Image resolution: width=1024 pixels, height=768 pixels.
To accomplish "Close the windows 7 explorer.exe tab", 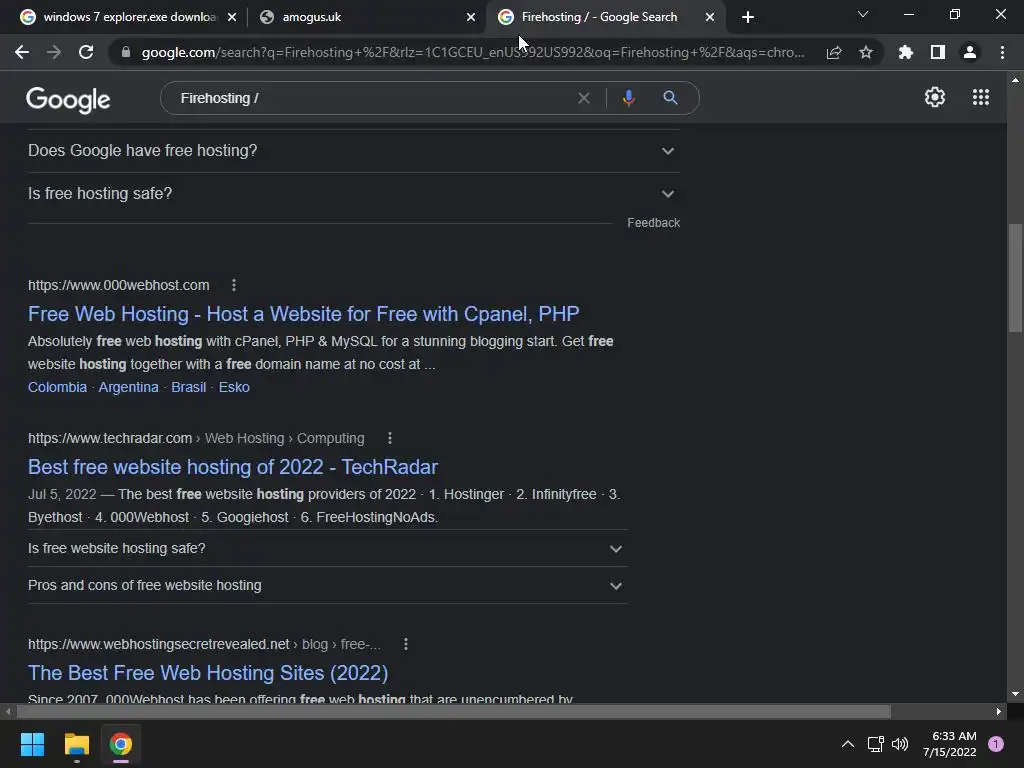I will pyautogui.click(x=232, y=17).
